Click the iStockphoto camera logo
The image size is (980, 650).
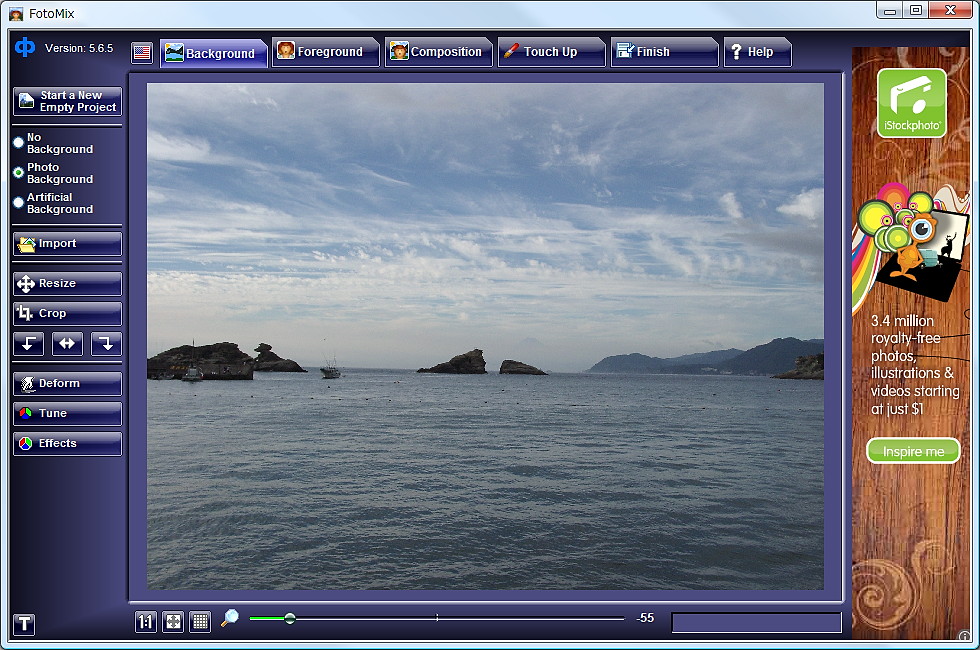coord(912,103)
